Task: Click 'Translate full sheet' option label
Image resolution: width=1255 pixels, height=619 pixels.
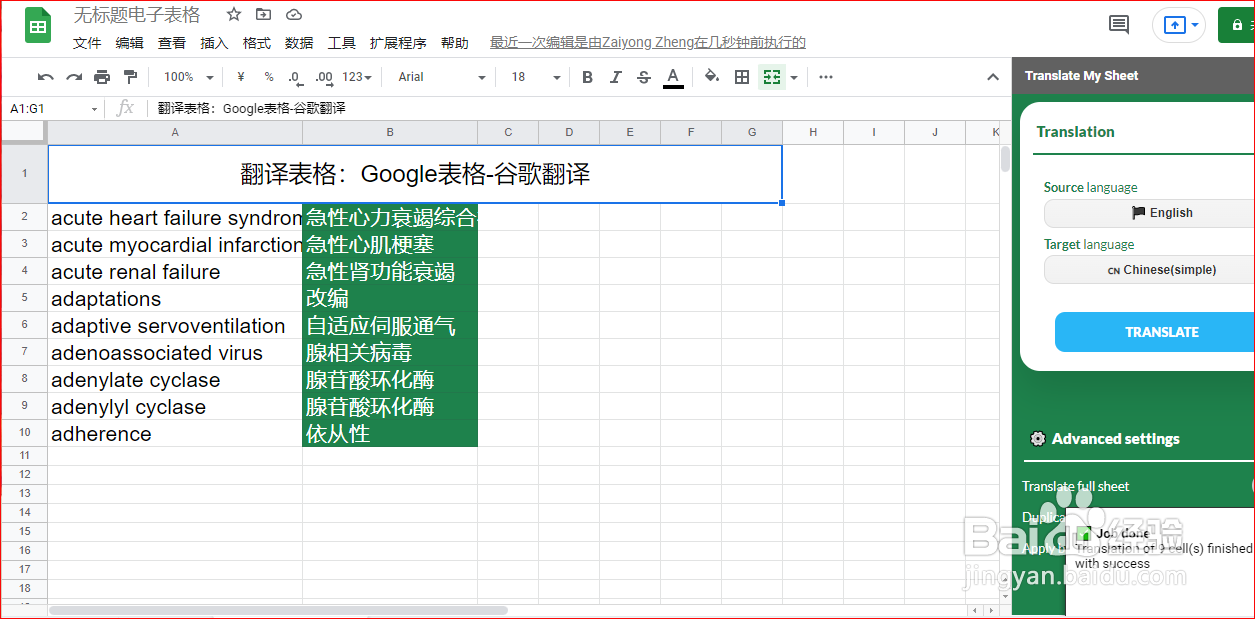Action: (x=1076, y=486)
